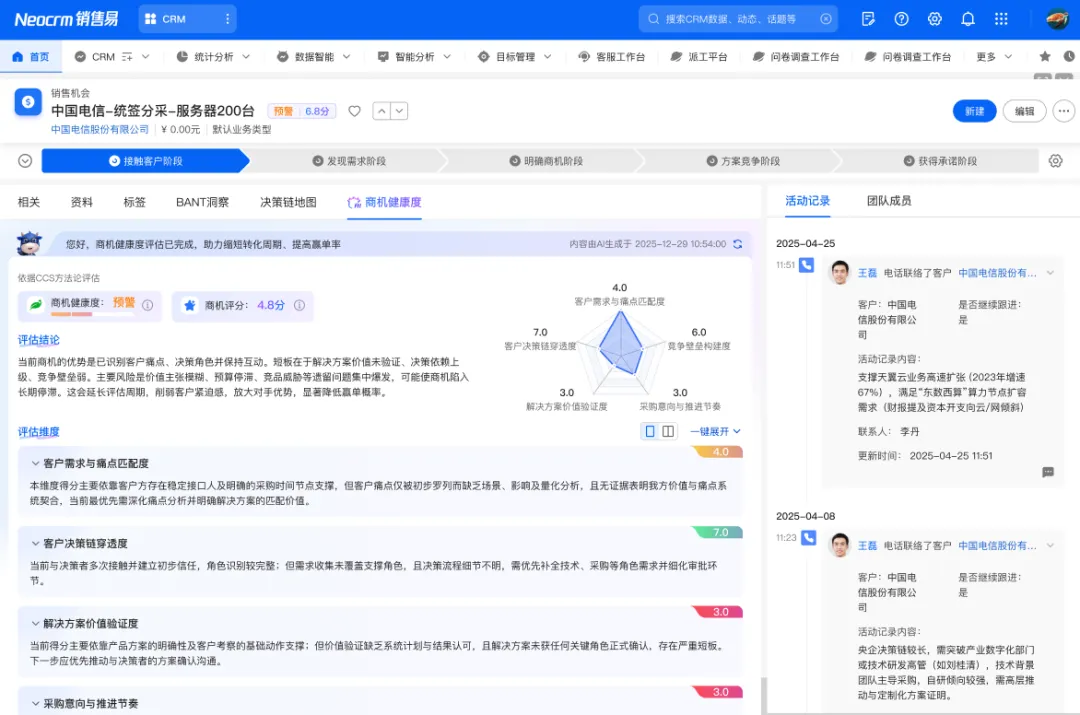Screen dimensions: 1080x715
Task: Favorite the opportunity with the heart icon
Action: (354, 111)
